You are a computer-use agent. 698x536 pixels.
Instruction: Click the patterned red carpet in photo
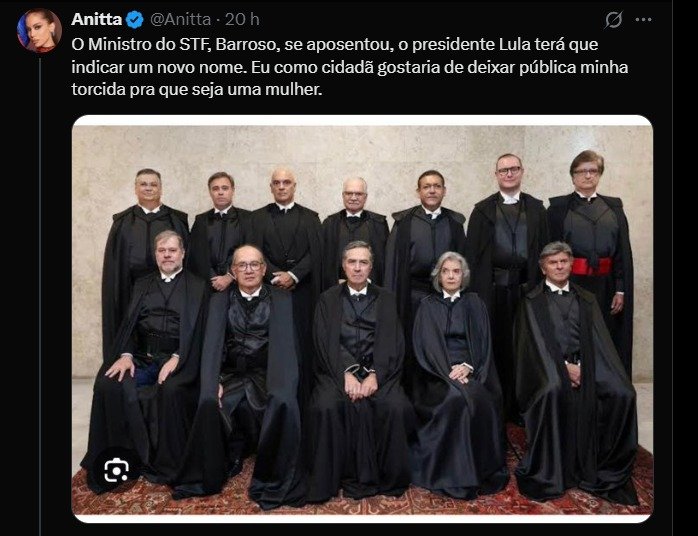pos(362,496)
